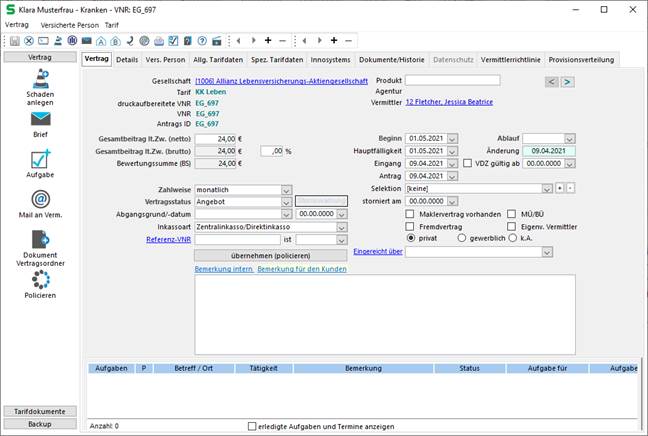Screen dimensions: 648x436
Task: Tick the Fremdvertrag checkbox
Action: [x=410, y=227]
